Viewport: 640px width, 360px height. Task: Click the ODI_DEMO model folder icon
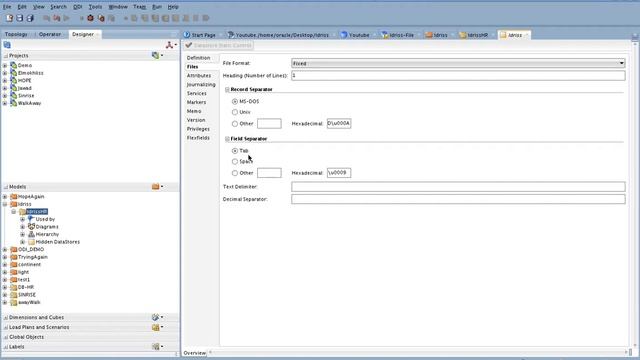tap(13, 249)
